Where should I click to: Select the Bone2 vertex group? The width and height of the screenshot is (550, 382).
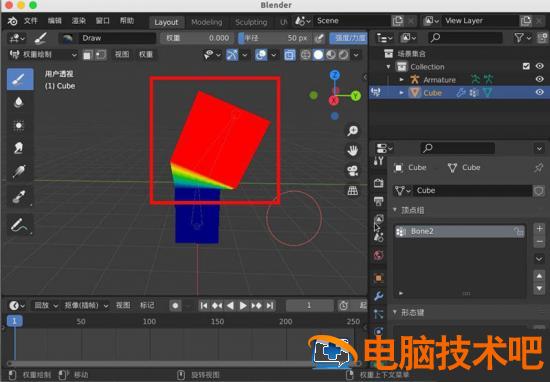pyautogui.click(x=460, y=232)
